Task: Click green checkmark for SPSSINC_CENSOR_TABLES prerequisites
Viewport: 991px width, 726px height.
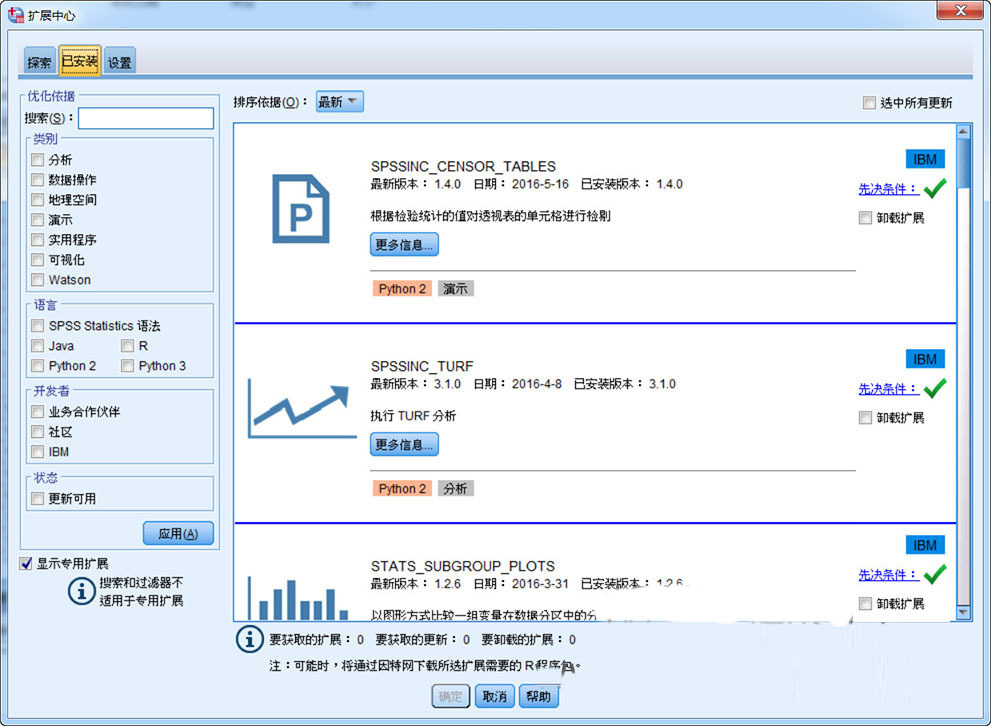Action: (x=935, y=188)
